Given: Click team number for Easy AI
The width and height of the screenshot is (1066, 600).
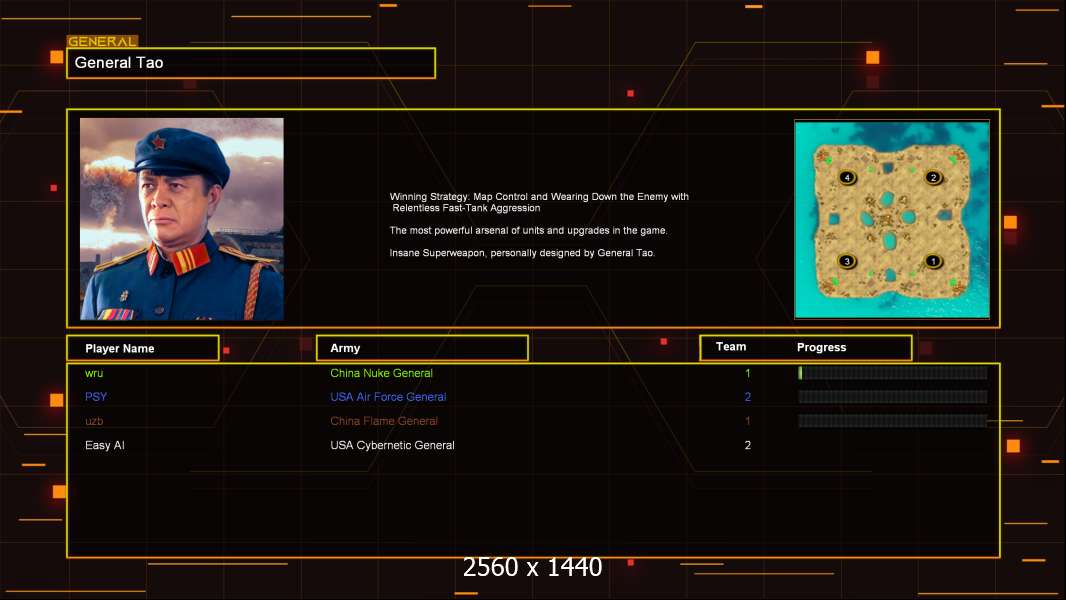Looking at the screenshot, I should coord(748,445).
